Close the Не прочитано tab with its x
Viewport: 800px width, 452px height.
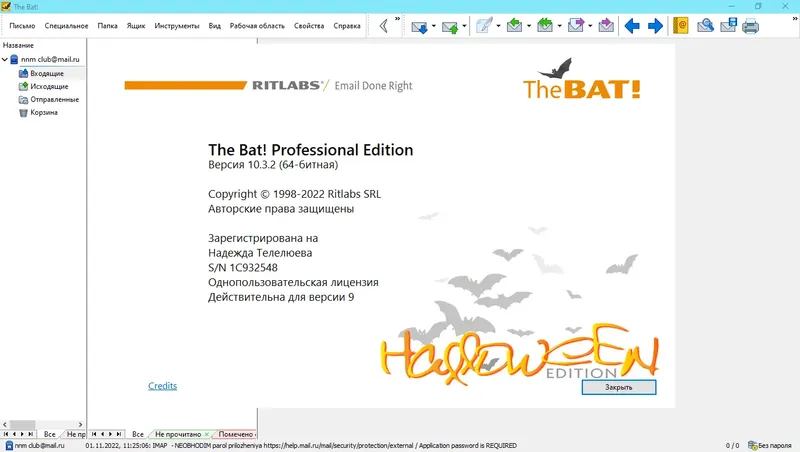click(x=207, y=434)
